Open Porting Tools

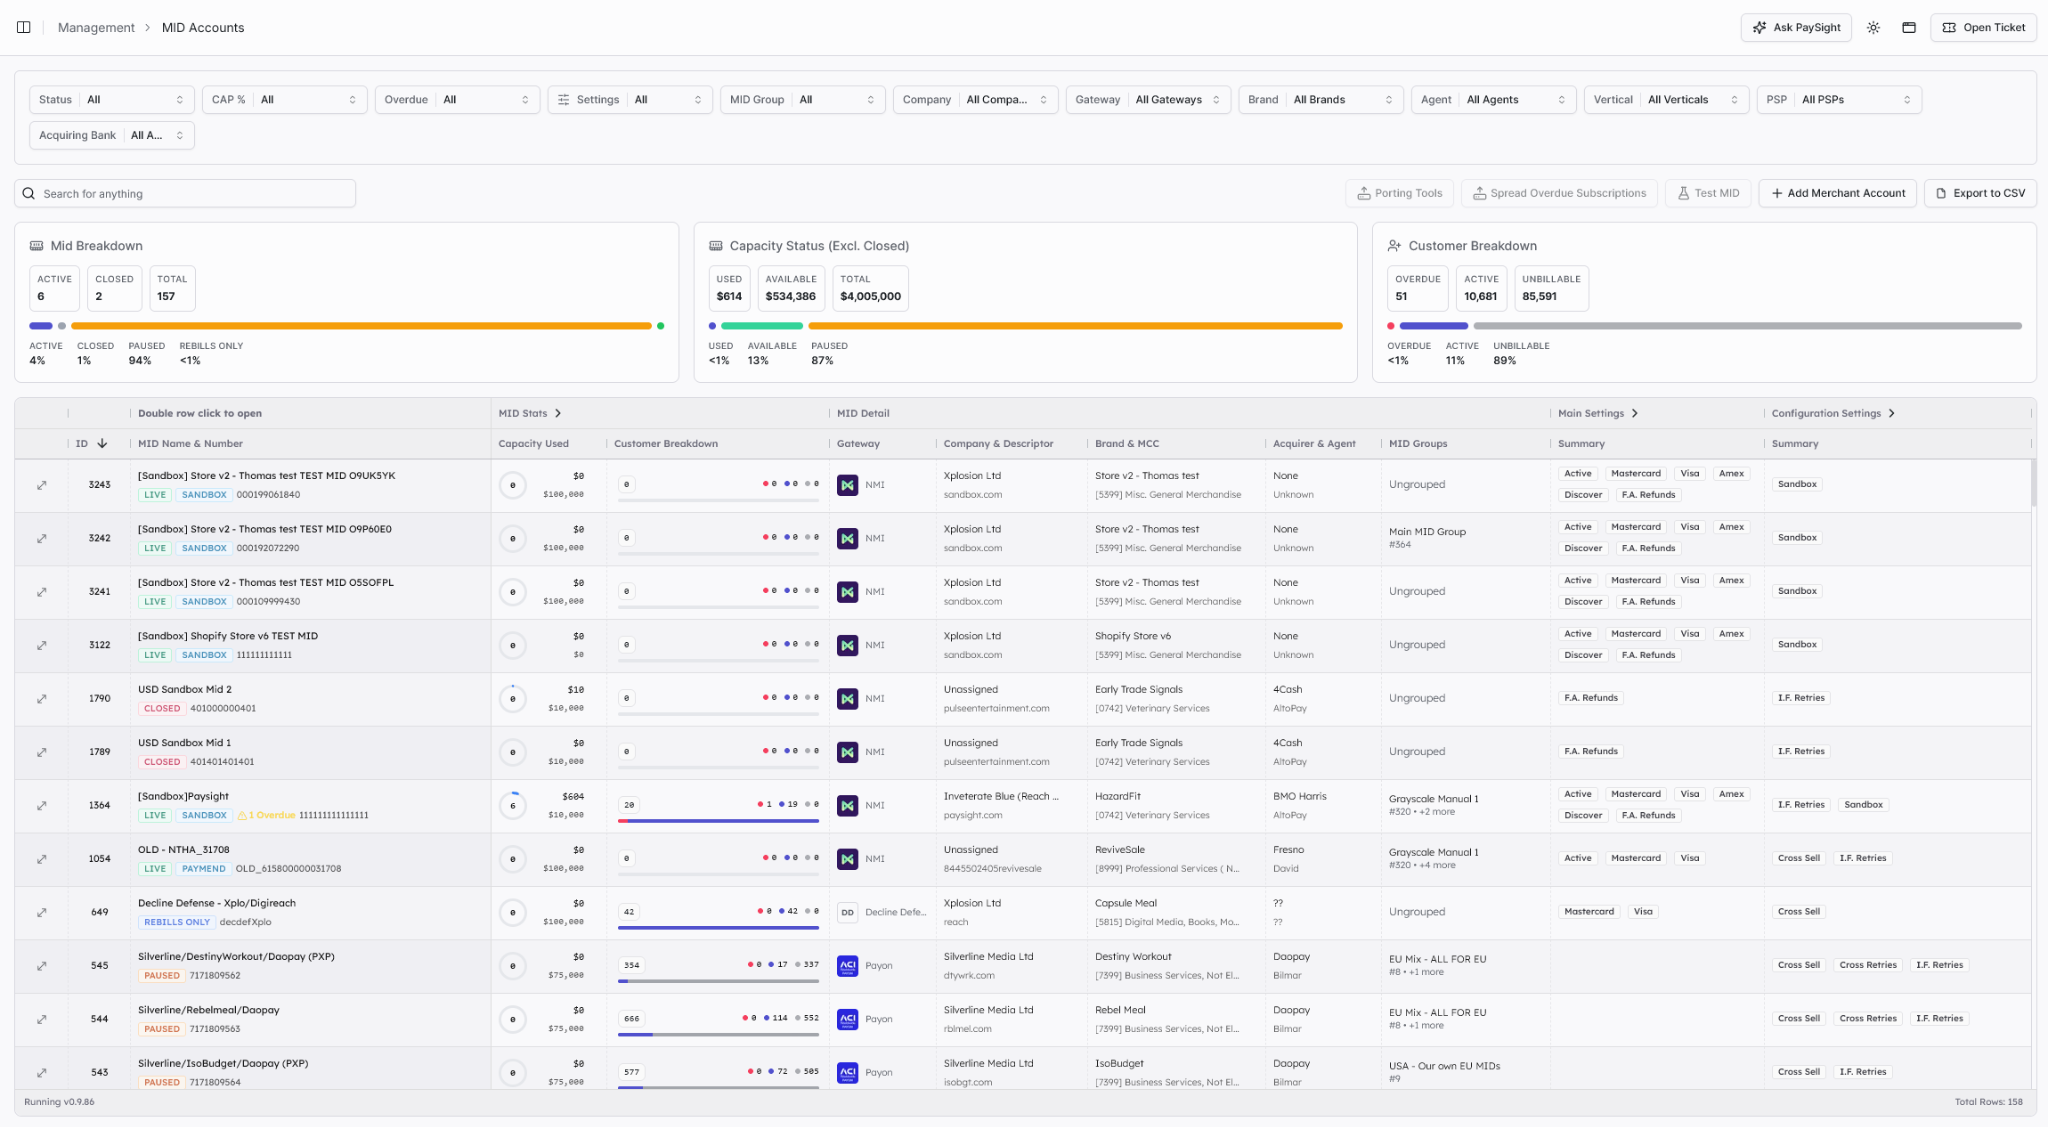click(1399, 193)
